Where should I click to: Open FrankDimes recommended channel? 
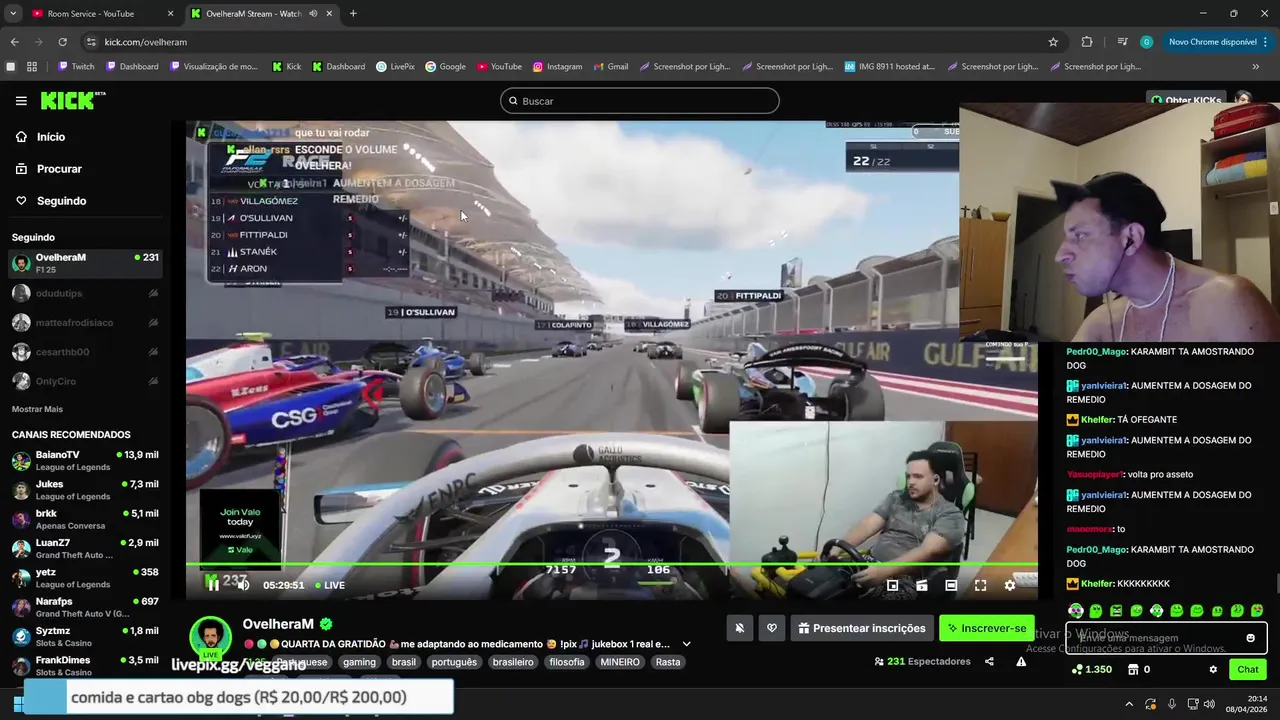[85, 665]
